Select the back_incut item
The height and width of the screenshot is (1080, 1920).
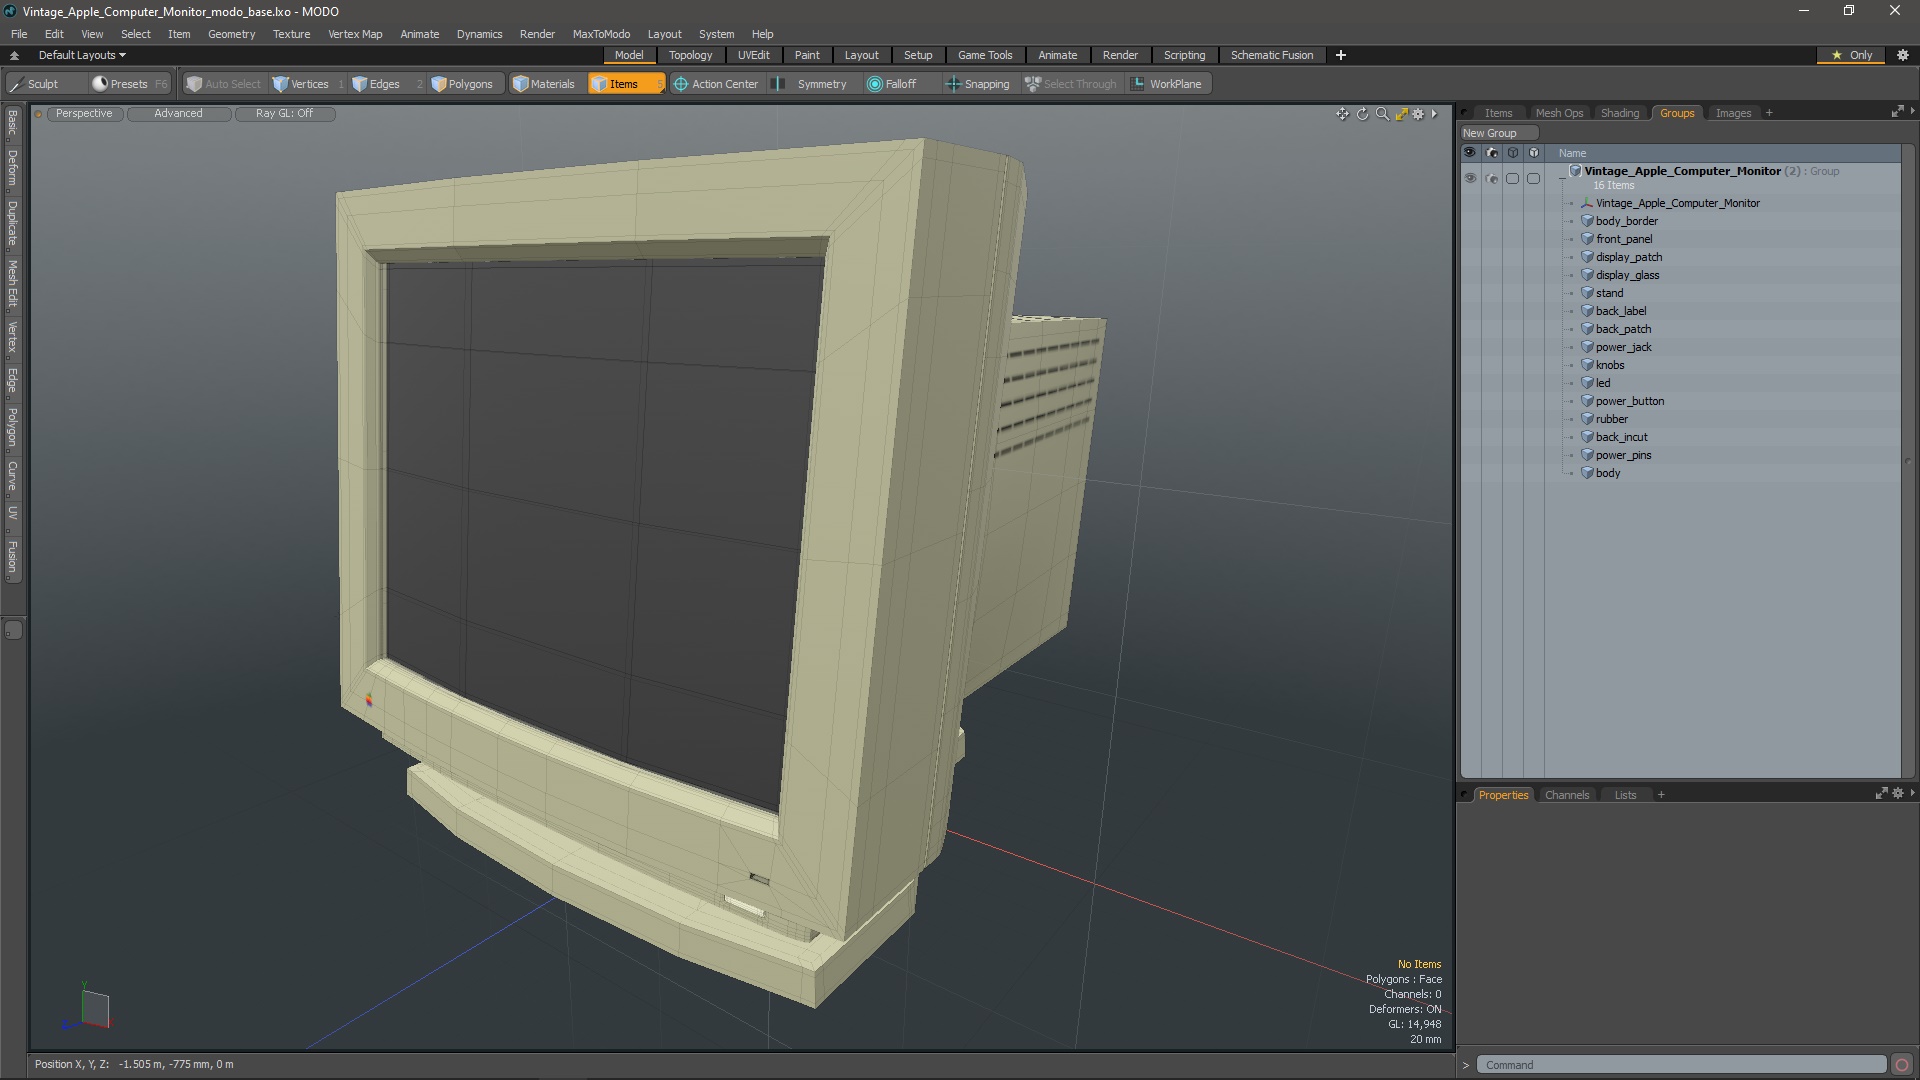coord(1621,437)
